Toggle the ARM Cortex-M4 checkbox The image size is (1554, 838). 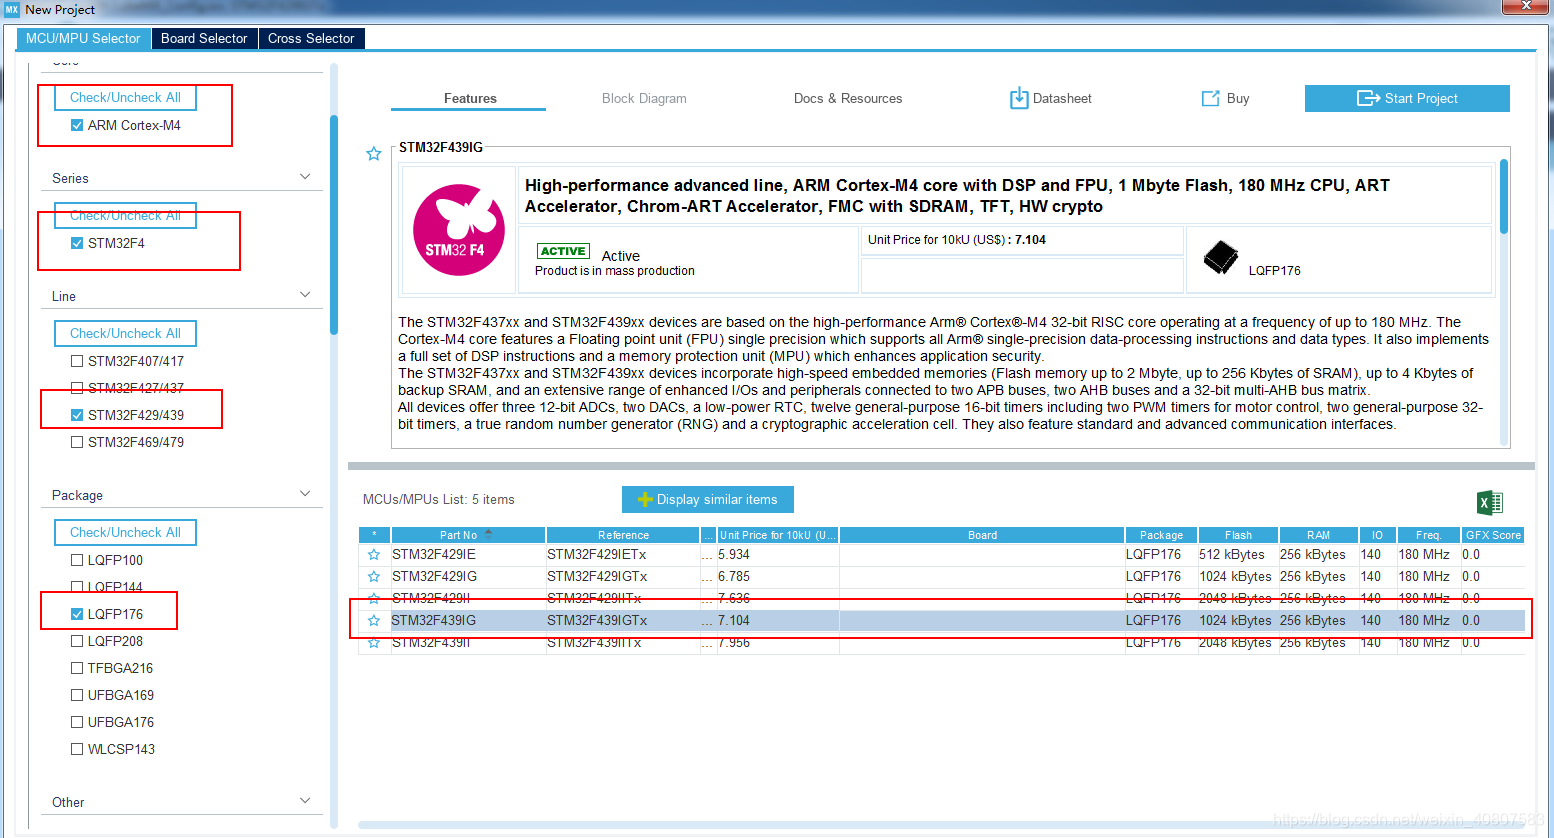pyautogui.click(x=77, y=125)
